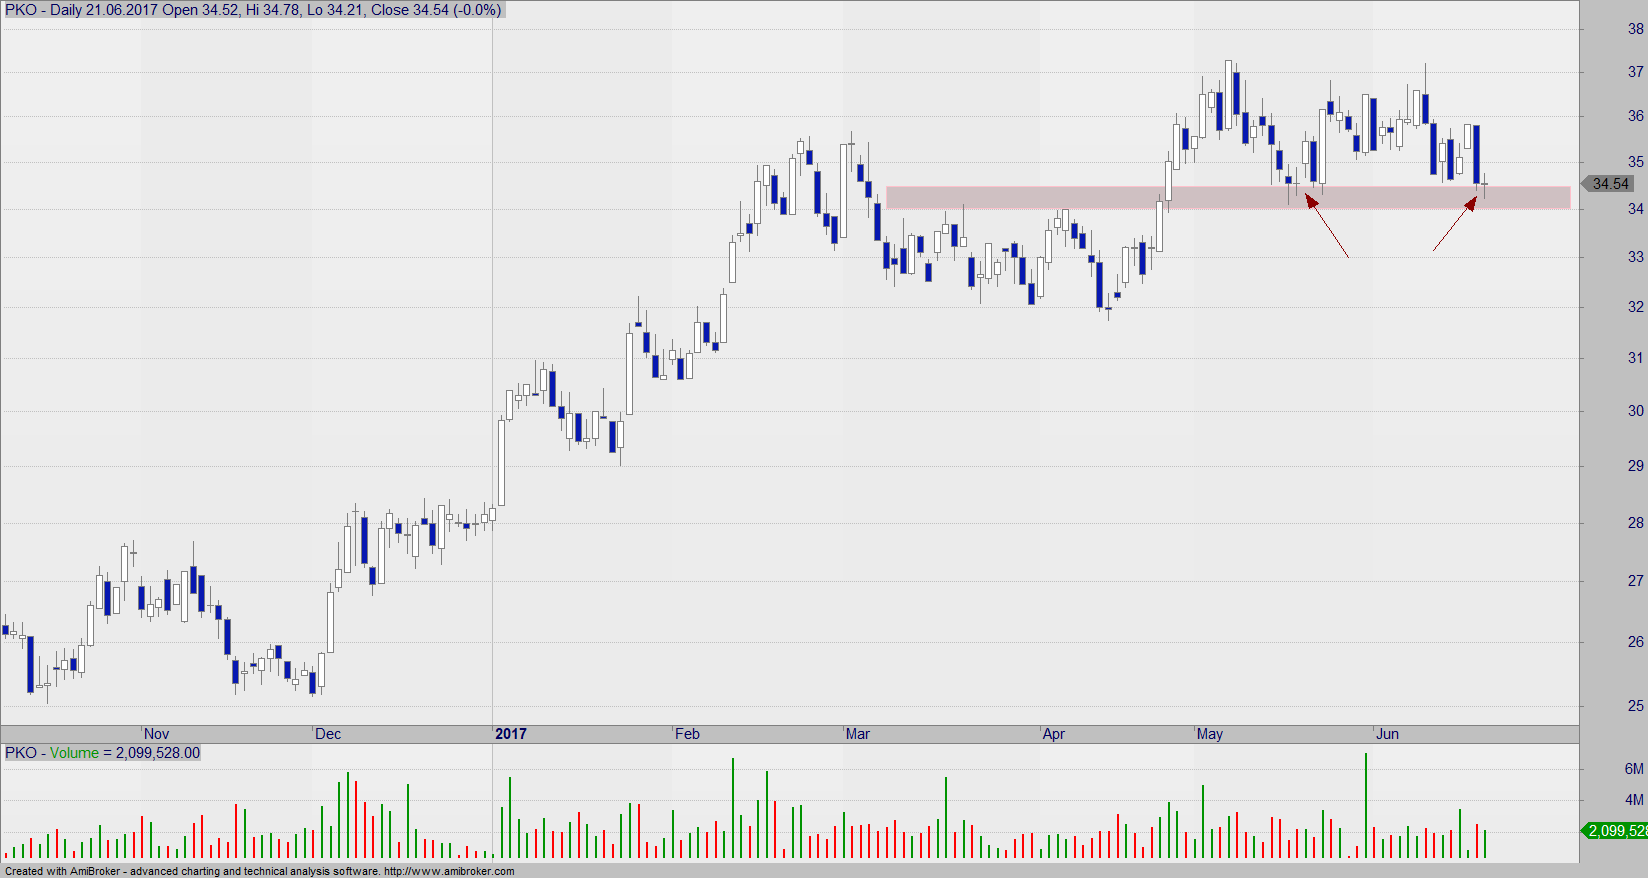Viewport: 1648px width, 878px height.
Task: Click the PKO Volume pane title
Action: (102, 753)
